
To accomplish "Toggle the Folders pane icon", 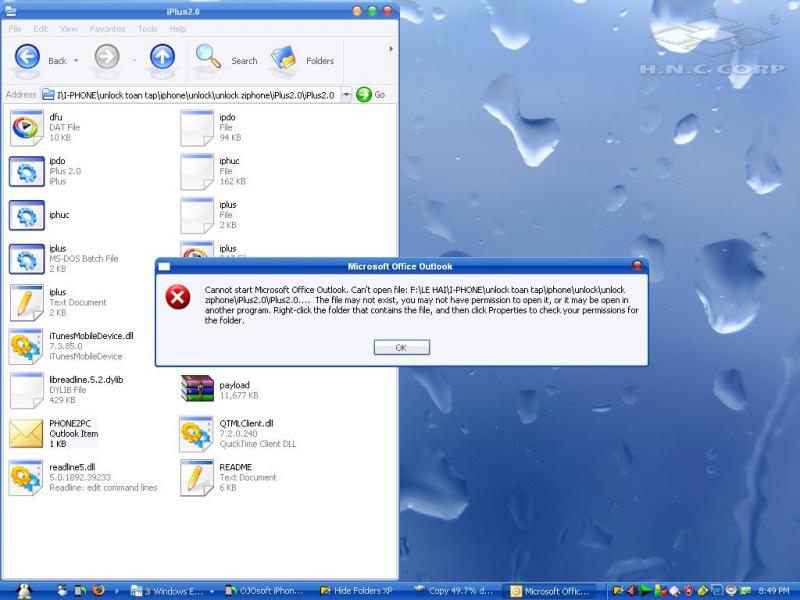I will pyautogui.click(x=284, y=59).
